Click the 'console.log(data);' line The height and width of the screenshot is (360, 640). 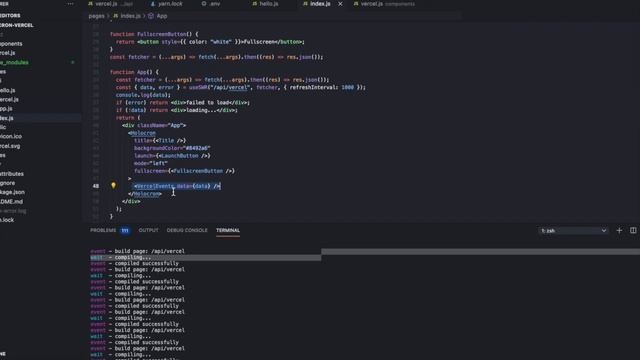pos(143,95)
